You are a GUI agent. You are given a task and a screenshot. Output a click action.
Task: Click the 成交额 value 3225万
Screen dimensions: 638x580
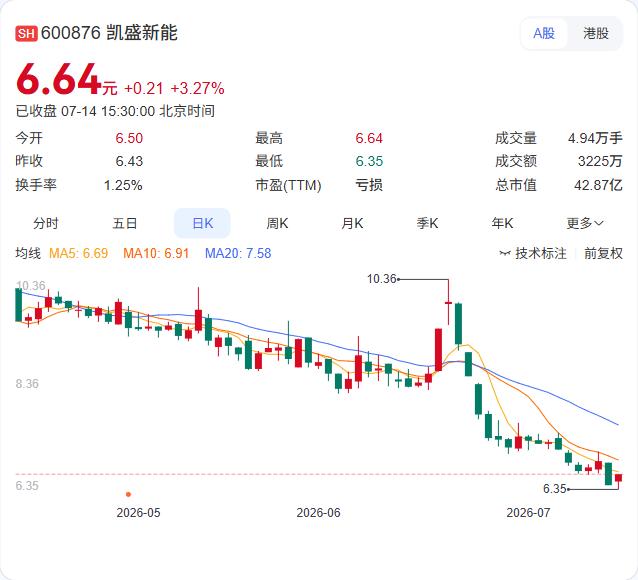[600, 161]
